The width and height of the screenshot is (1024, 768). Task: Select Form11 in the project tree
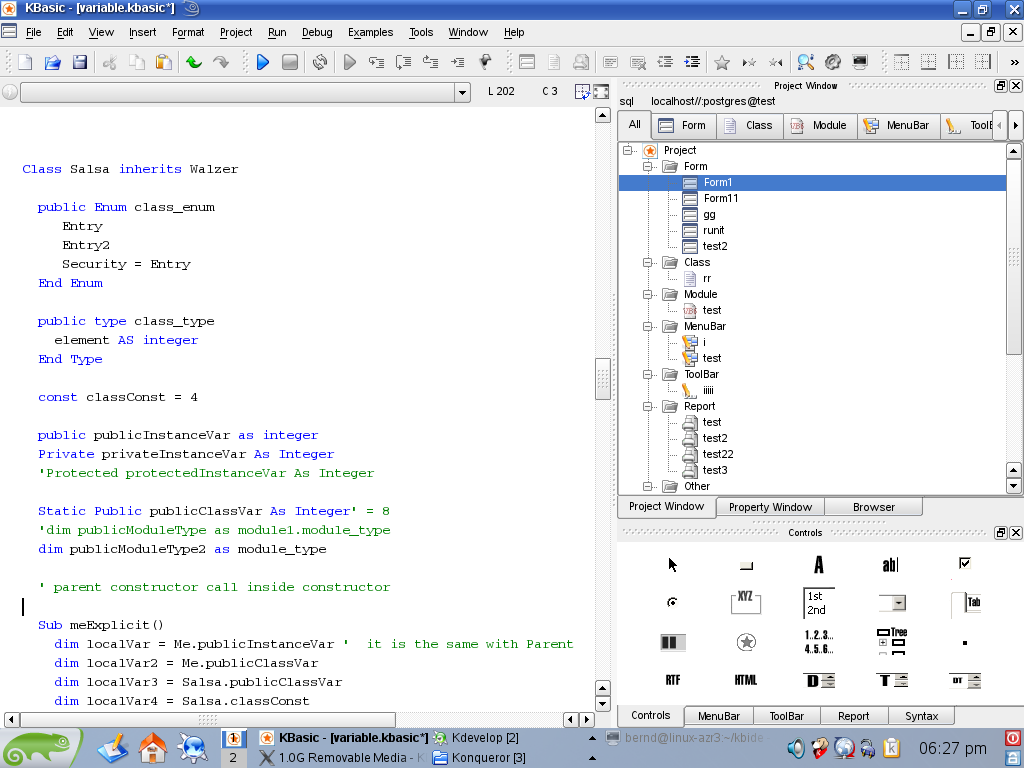click(x=720, y=198)
